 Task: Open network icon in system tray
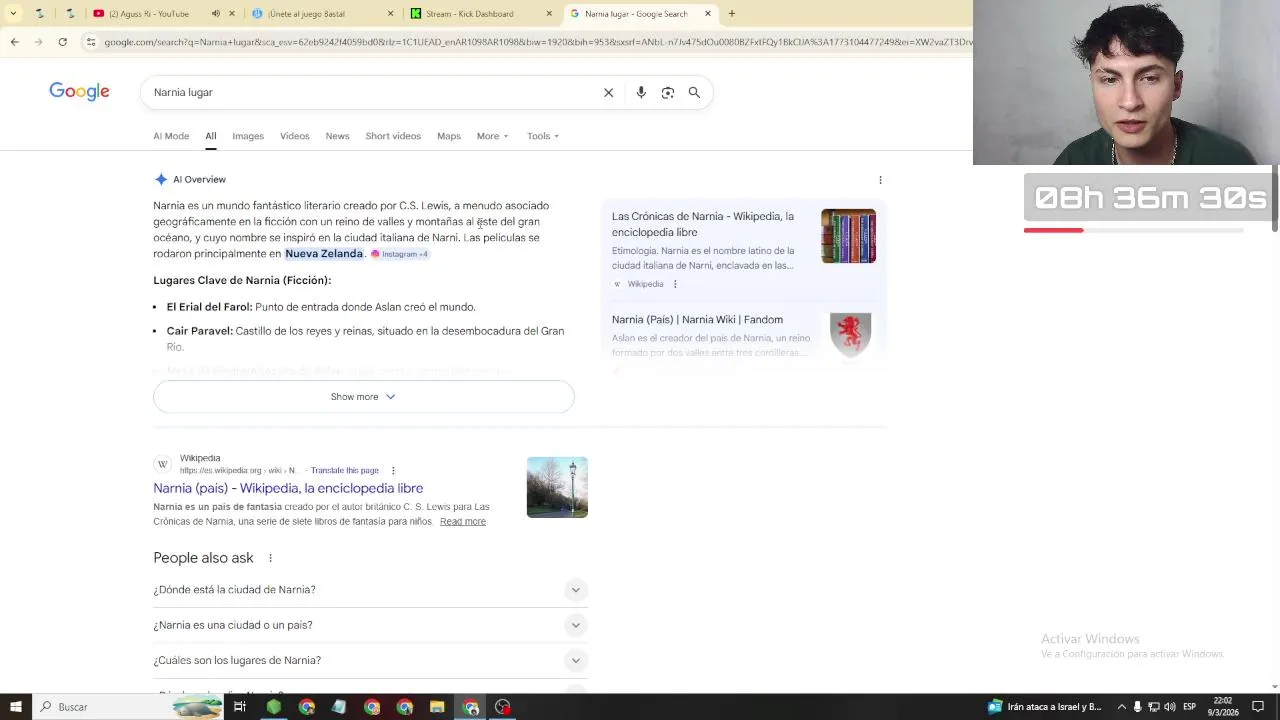click(1153, 707)
